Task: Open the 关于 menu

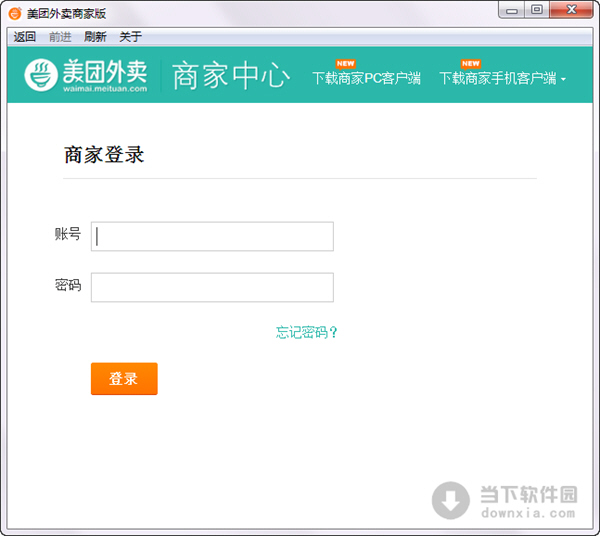Action: 130,37
